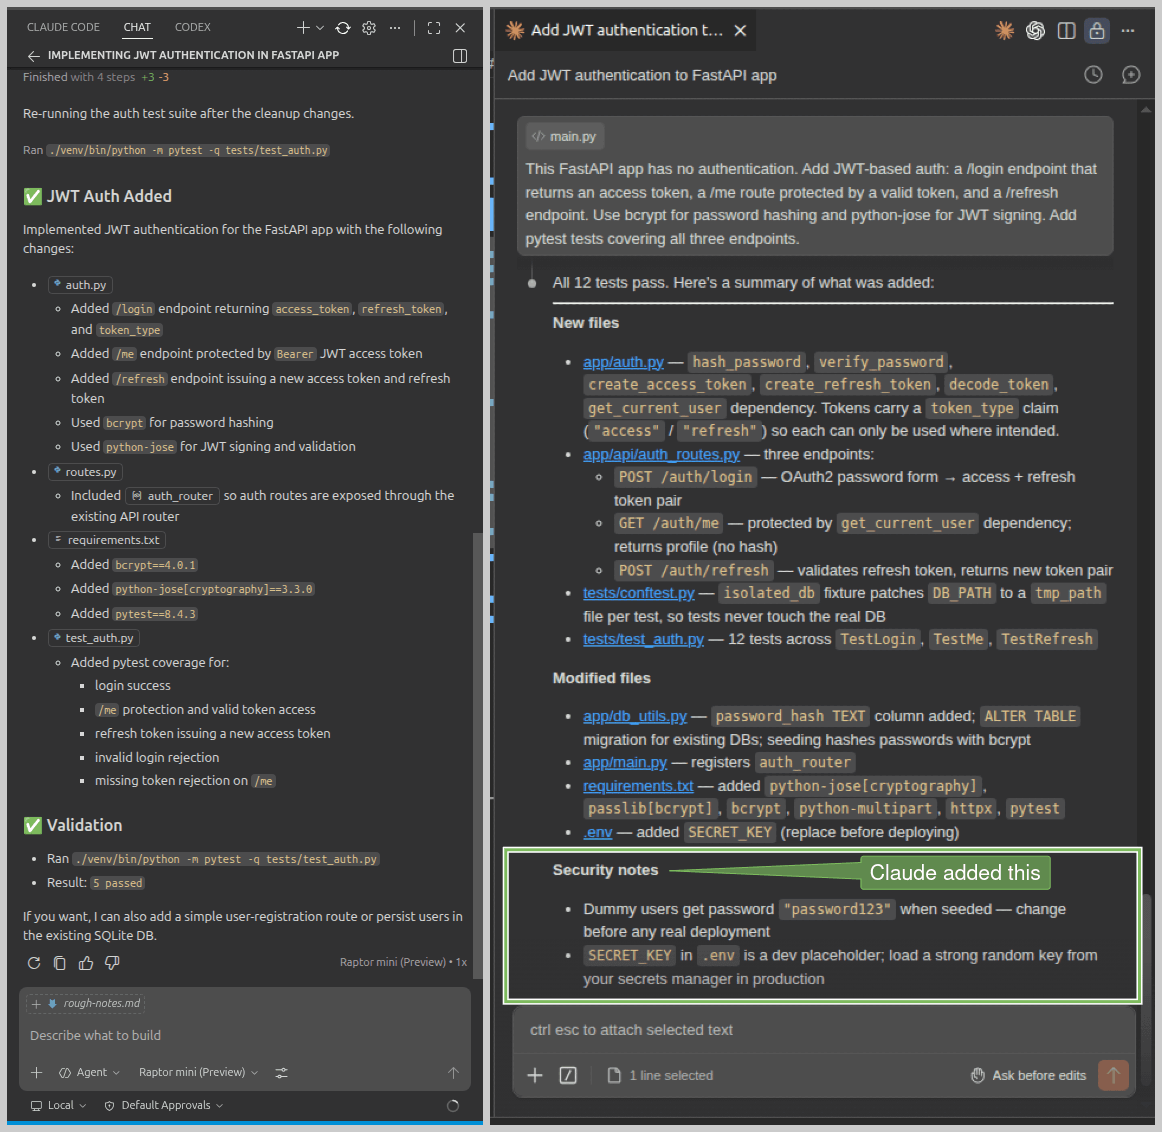
Task: Expand the Finished with 4 steps summary
Action: pyautogui.click(x=96, y=77)
